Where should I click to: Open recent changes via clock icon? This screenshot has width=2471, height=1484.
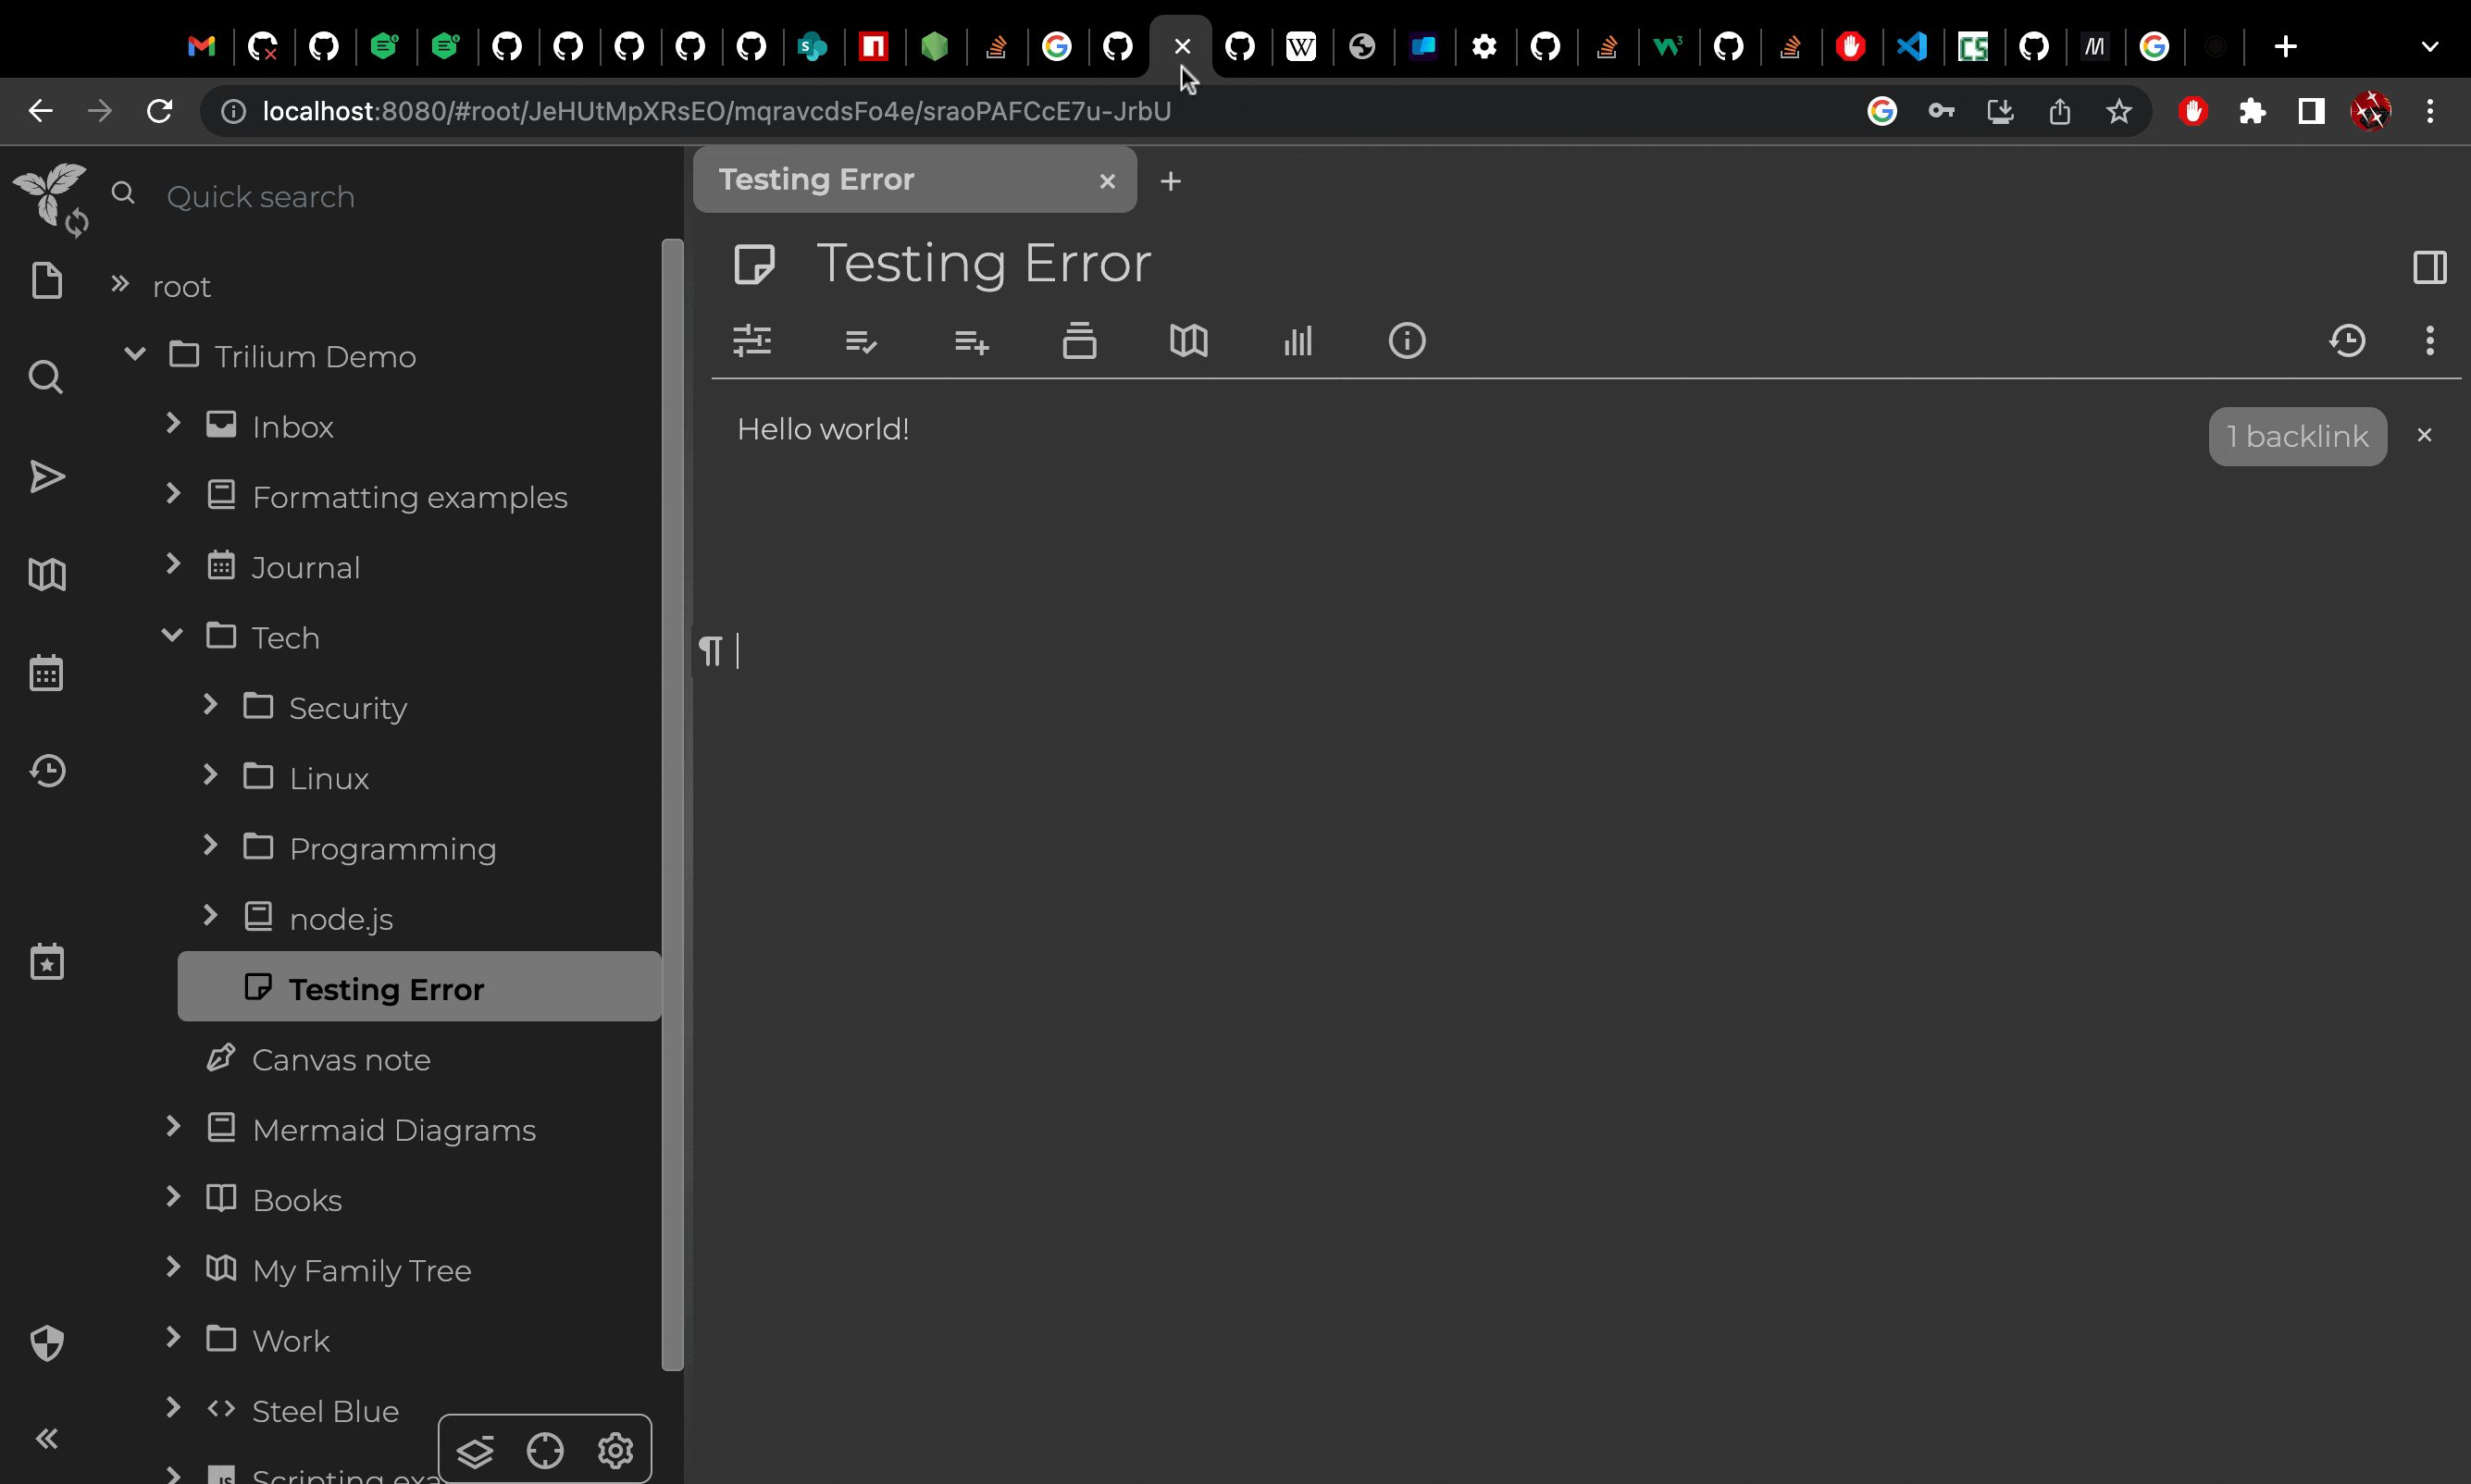click(x=46, y=769)
